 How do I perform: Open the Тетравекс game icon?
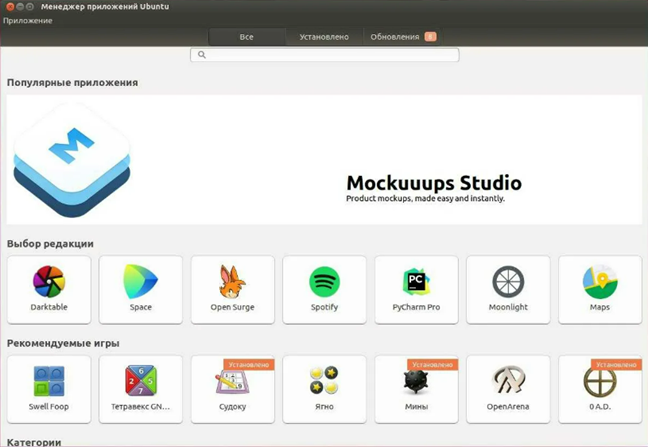click(141, 380)
